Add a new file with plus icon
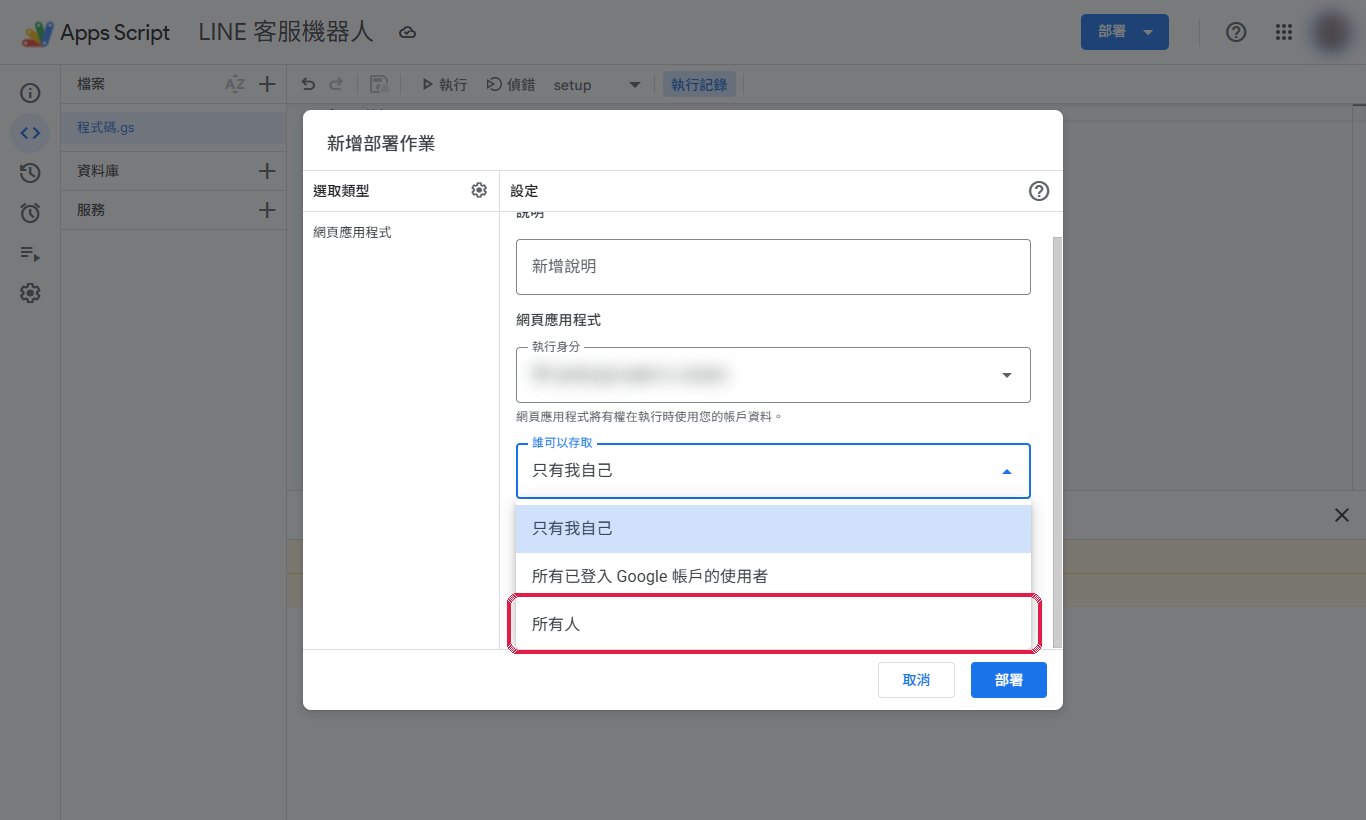1366x820 pixels. point(267,85)
